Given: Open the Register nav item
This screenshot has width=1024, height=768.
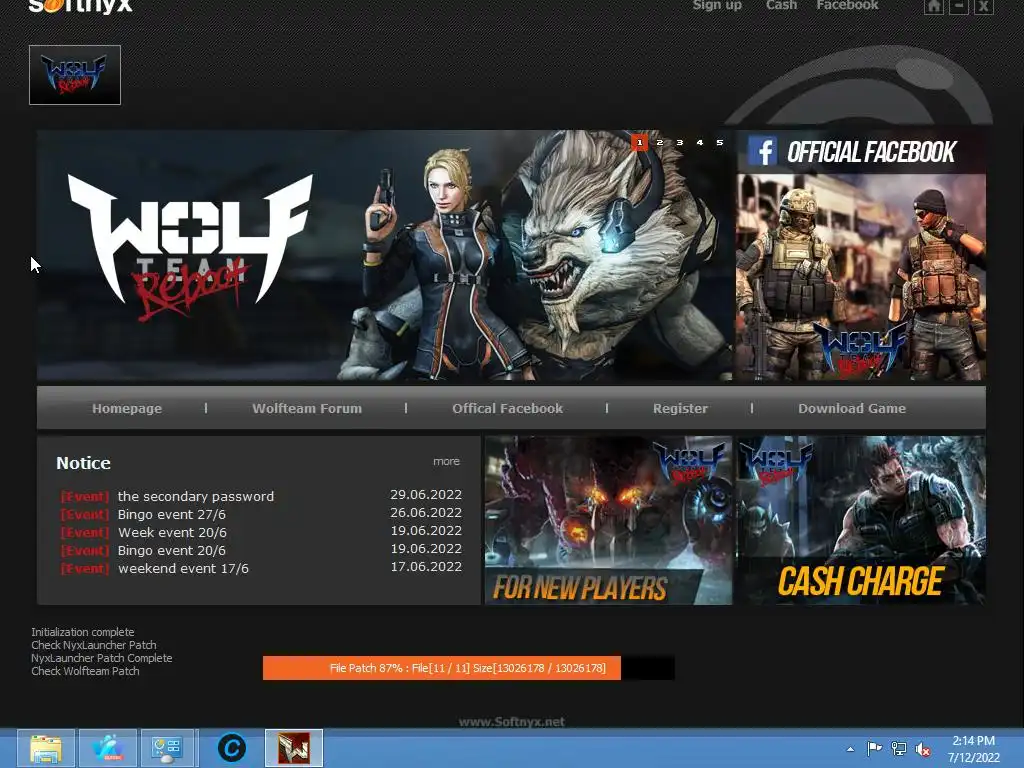Looking at the screenshot, I should [680, 408].
